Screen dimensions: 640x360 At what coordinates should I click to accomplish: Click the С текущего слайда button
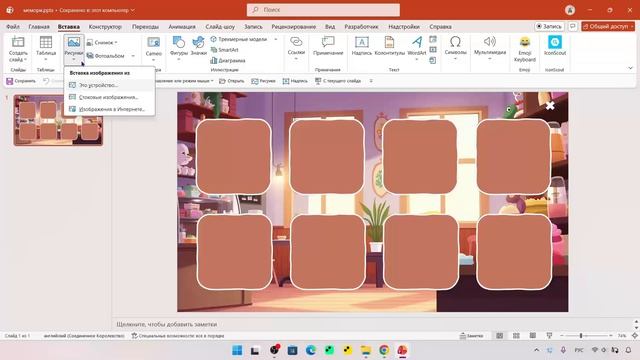[x=338, y=81]
